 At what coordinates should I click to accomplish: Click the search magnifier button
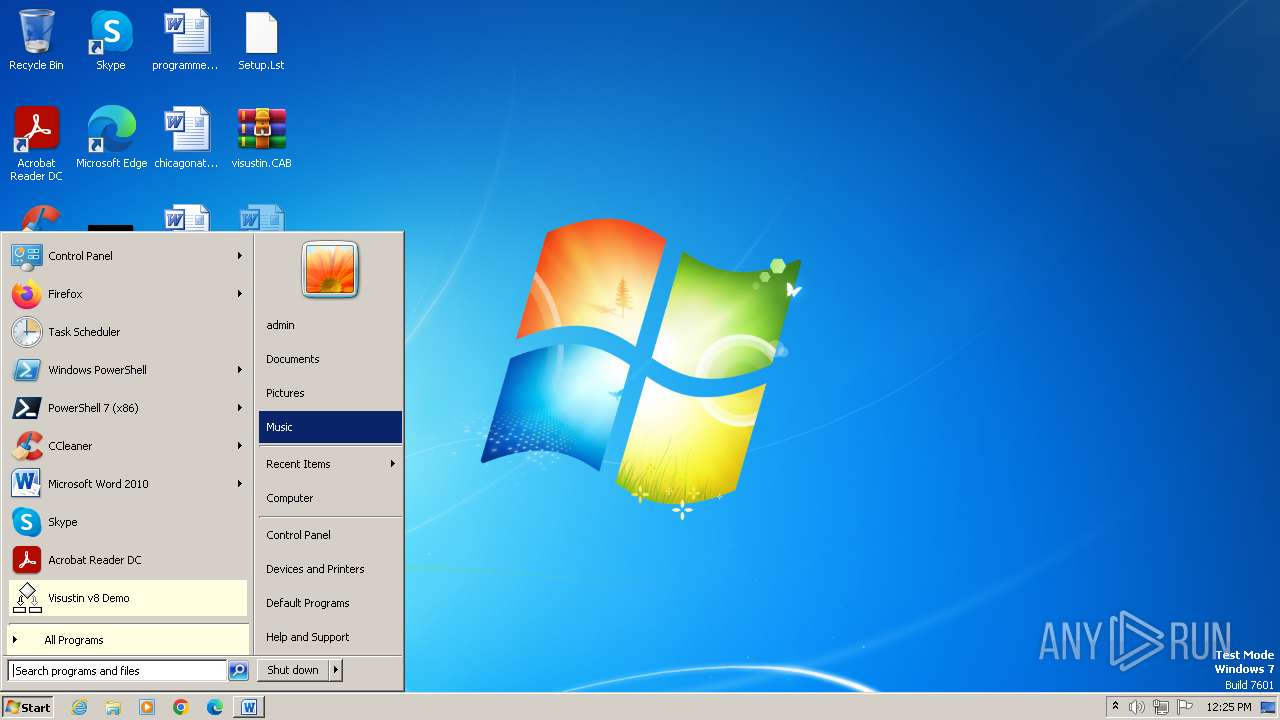coord(238,671)
